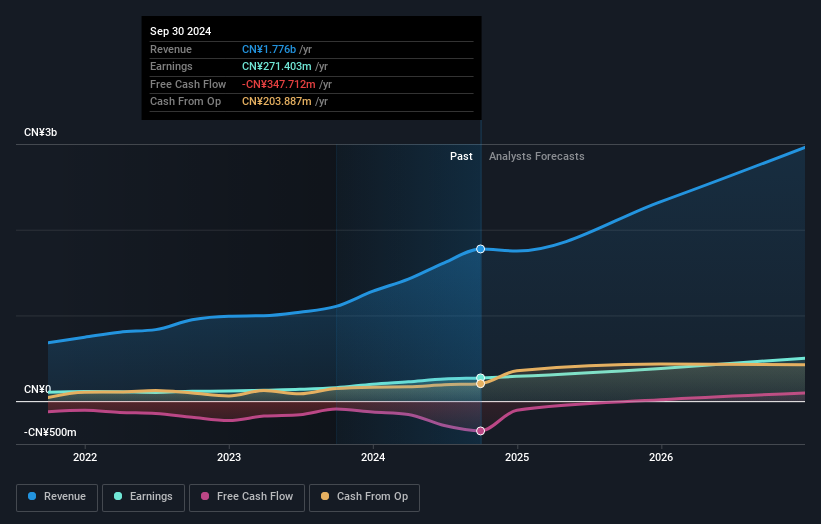Click the CN¥3b y-axis label
The image size is (821, 524).
(40, 132)
